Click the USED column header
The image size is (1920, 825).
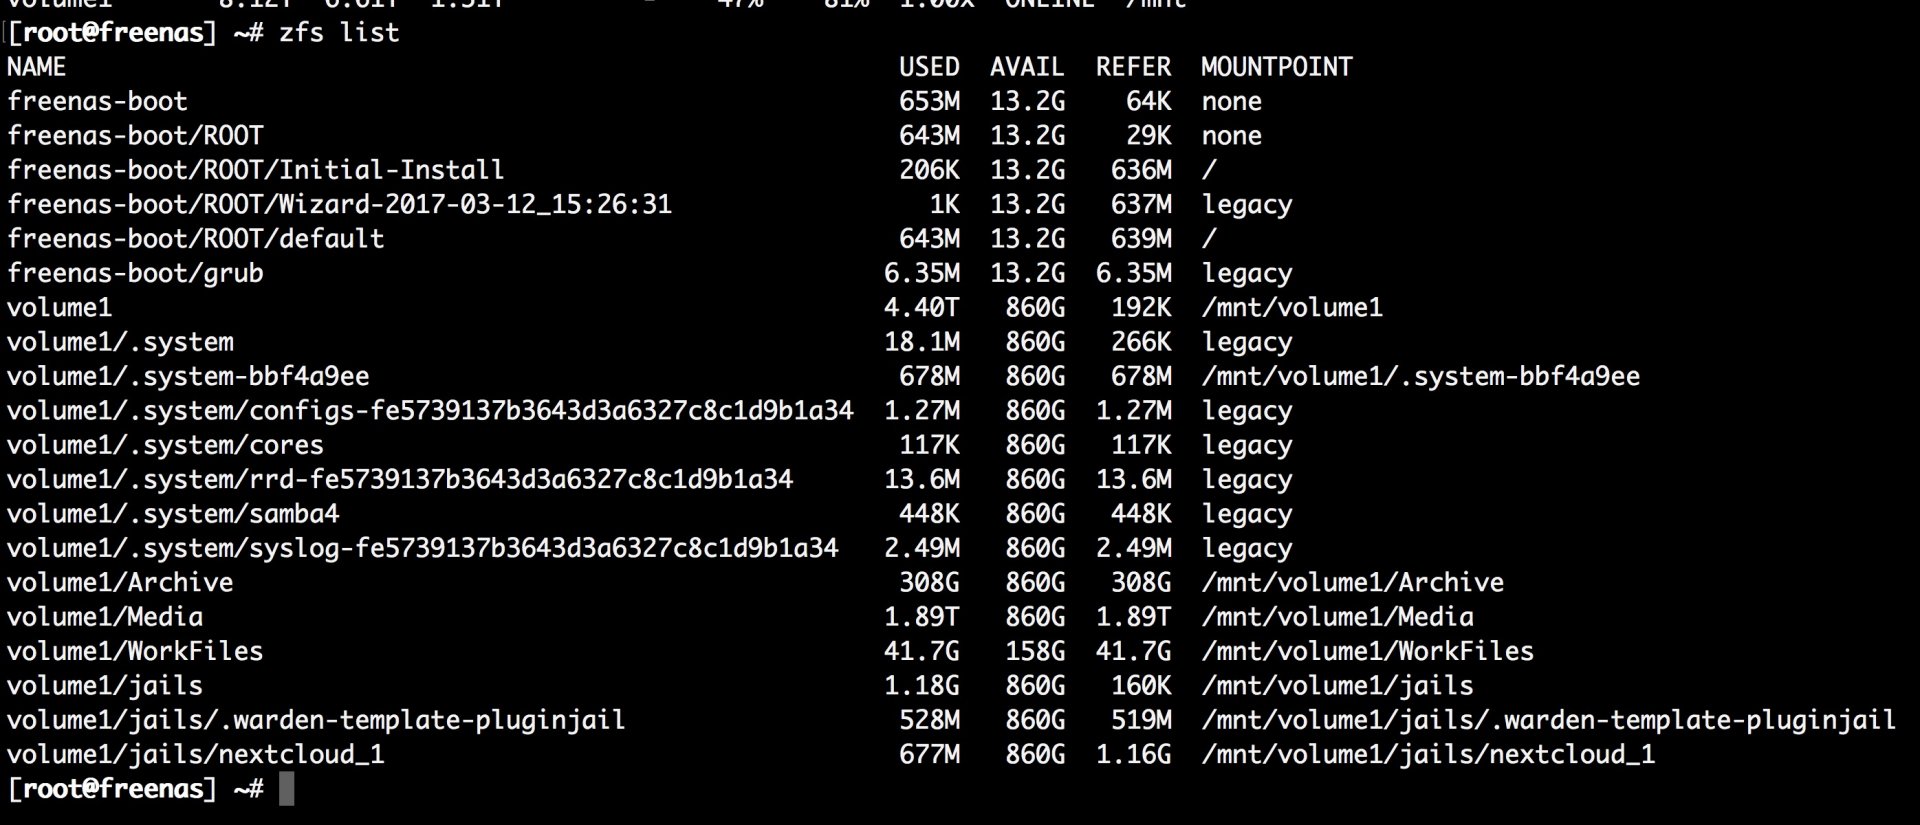[928, 67]
